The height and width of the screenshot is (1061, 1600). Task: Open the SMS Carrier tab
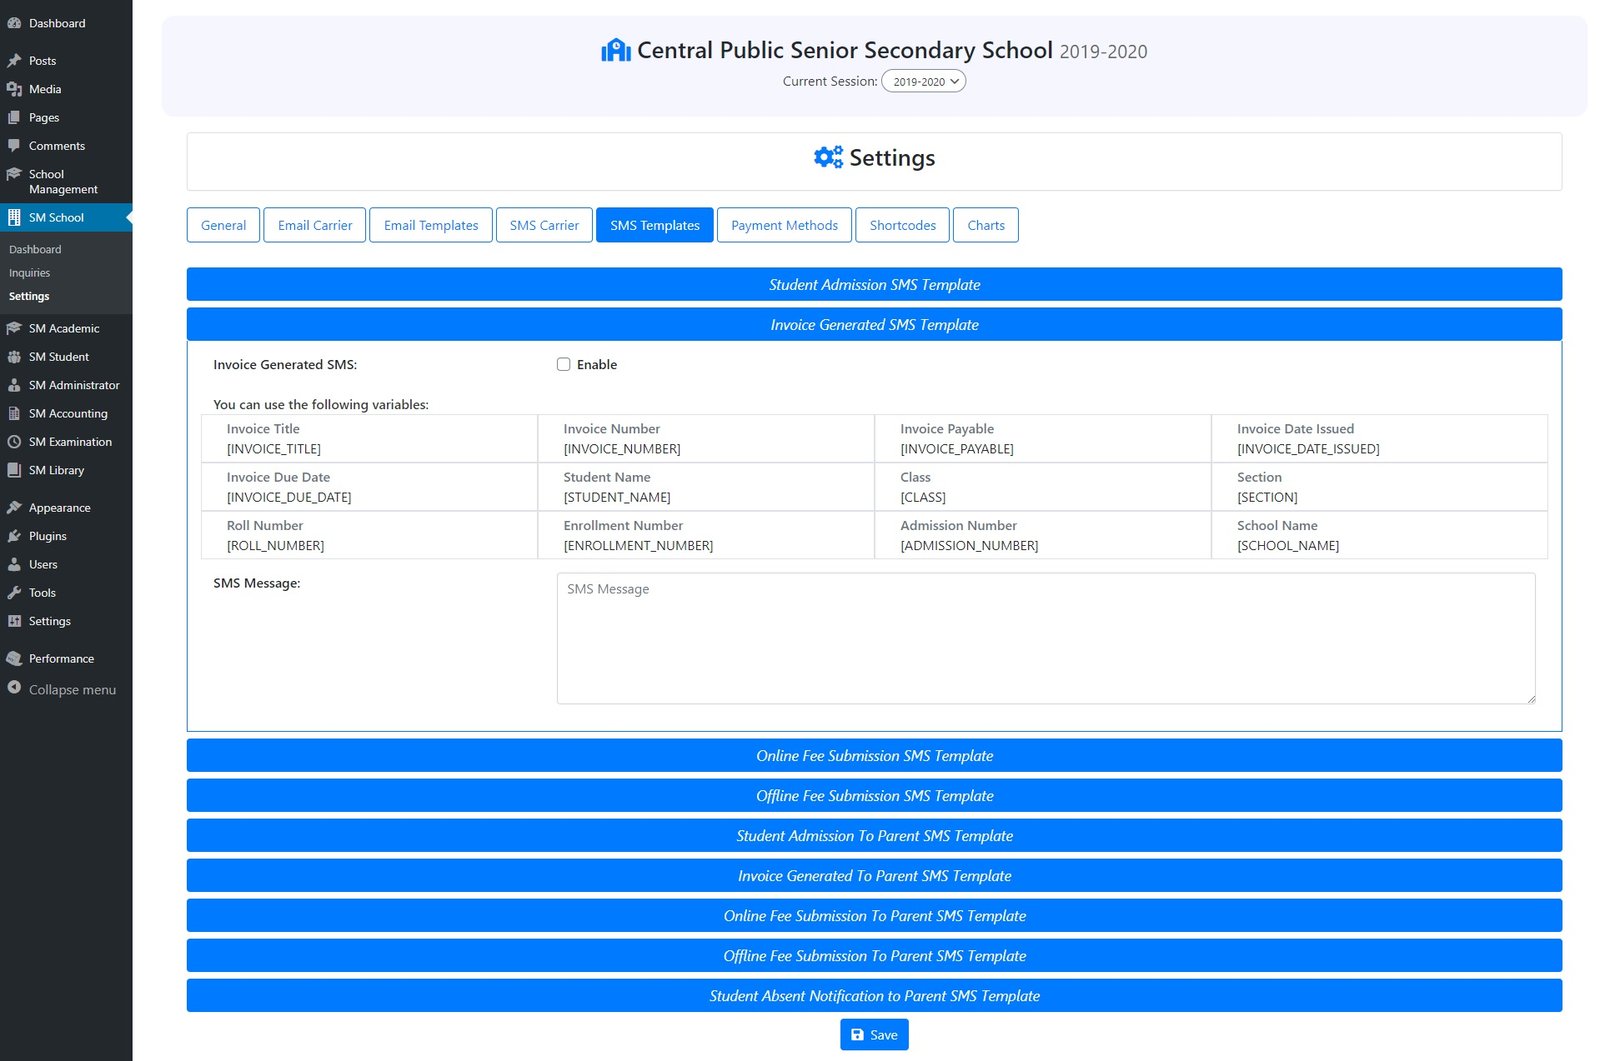click(544, 225)
